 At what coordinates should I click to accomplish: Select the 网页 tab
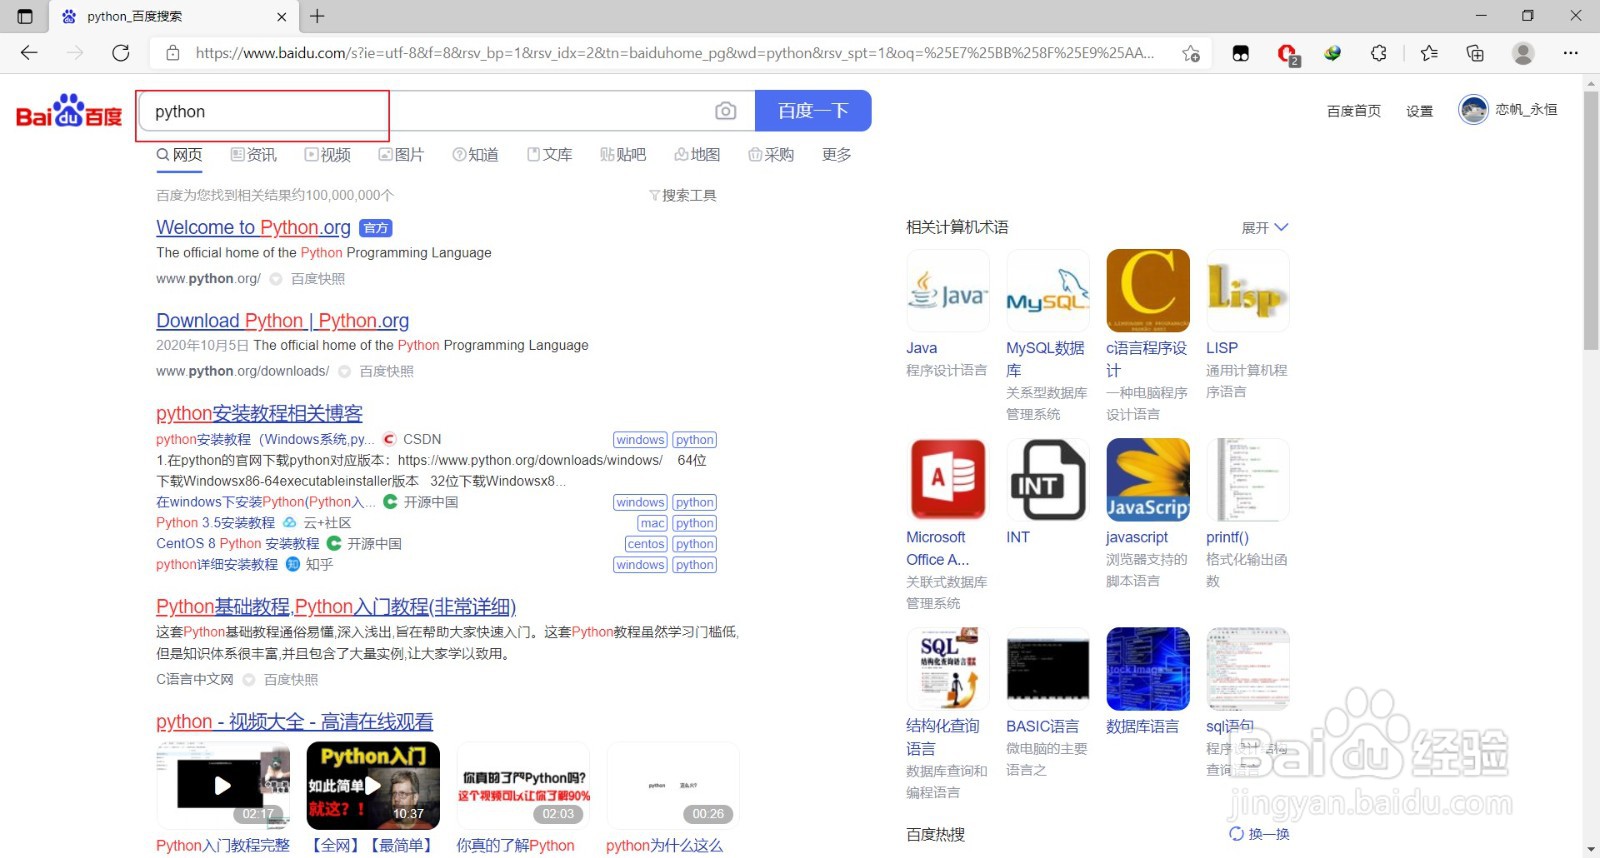[180, 155]
